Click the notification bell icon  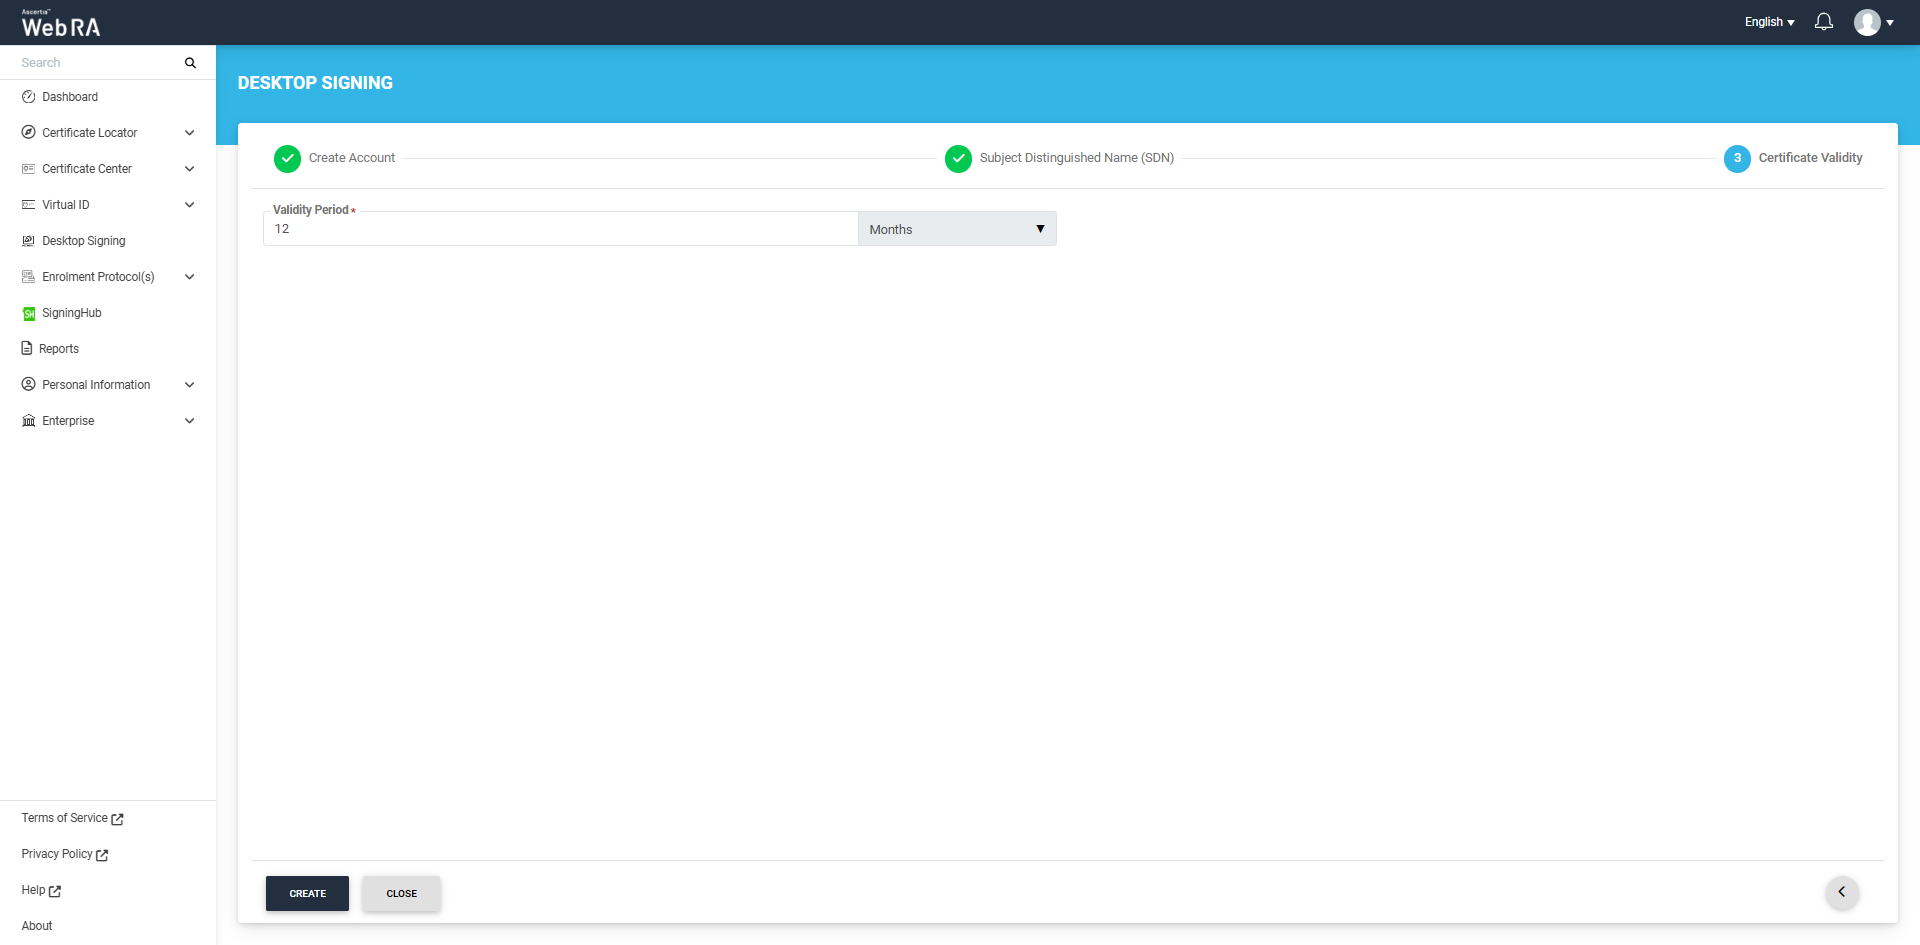click(x=1823, y=22)
